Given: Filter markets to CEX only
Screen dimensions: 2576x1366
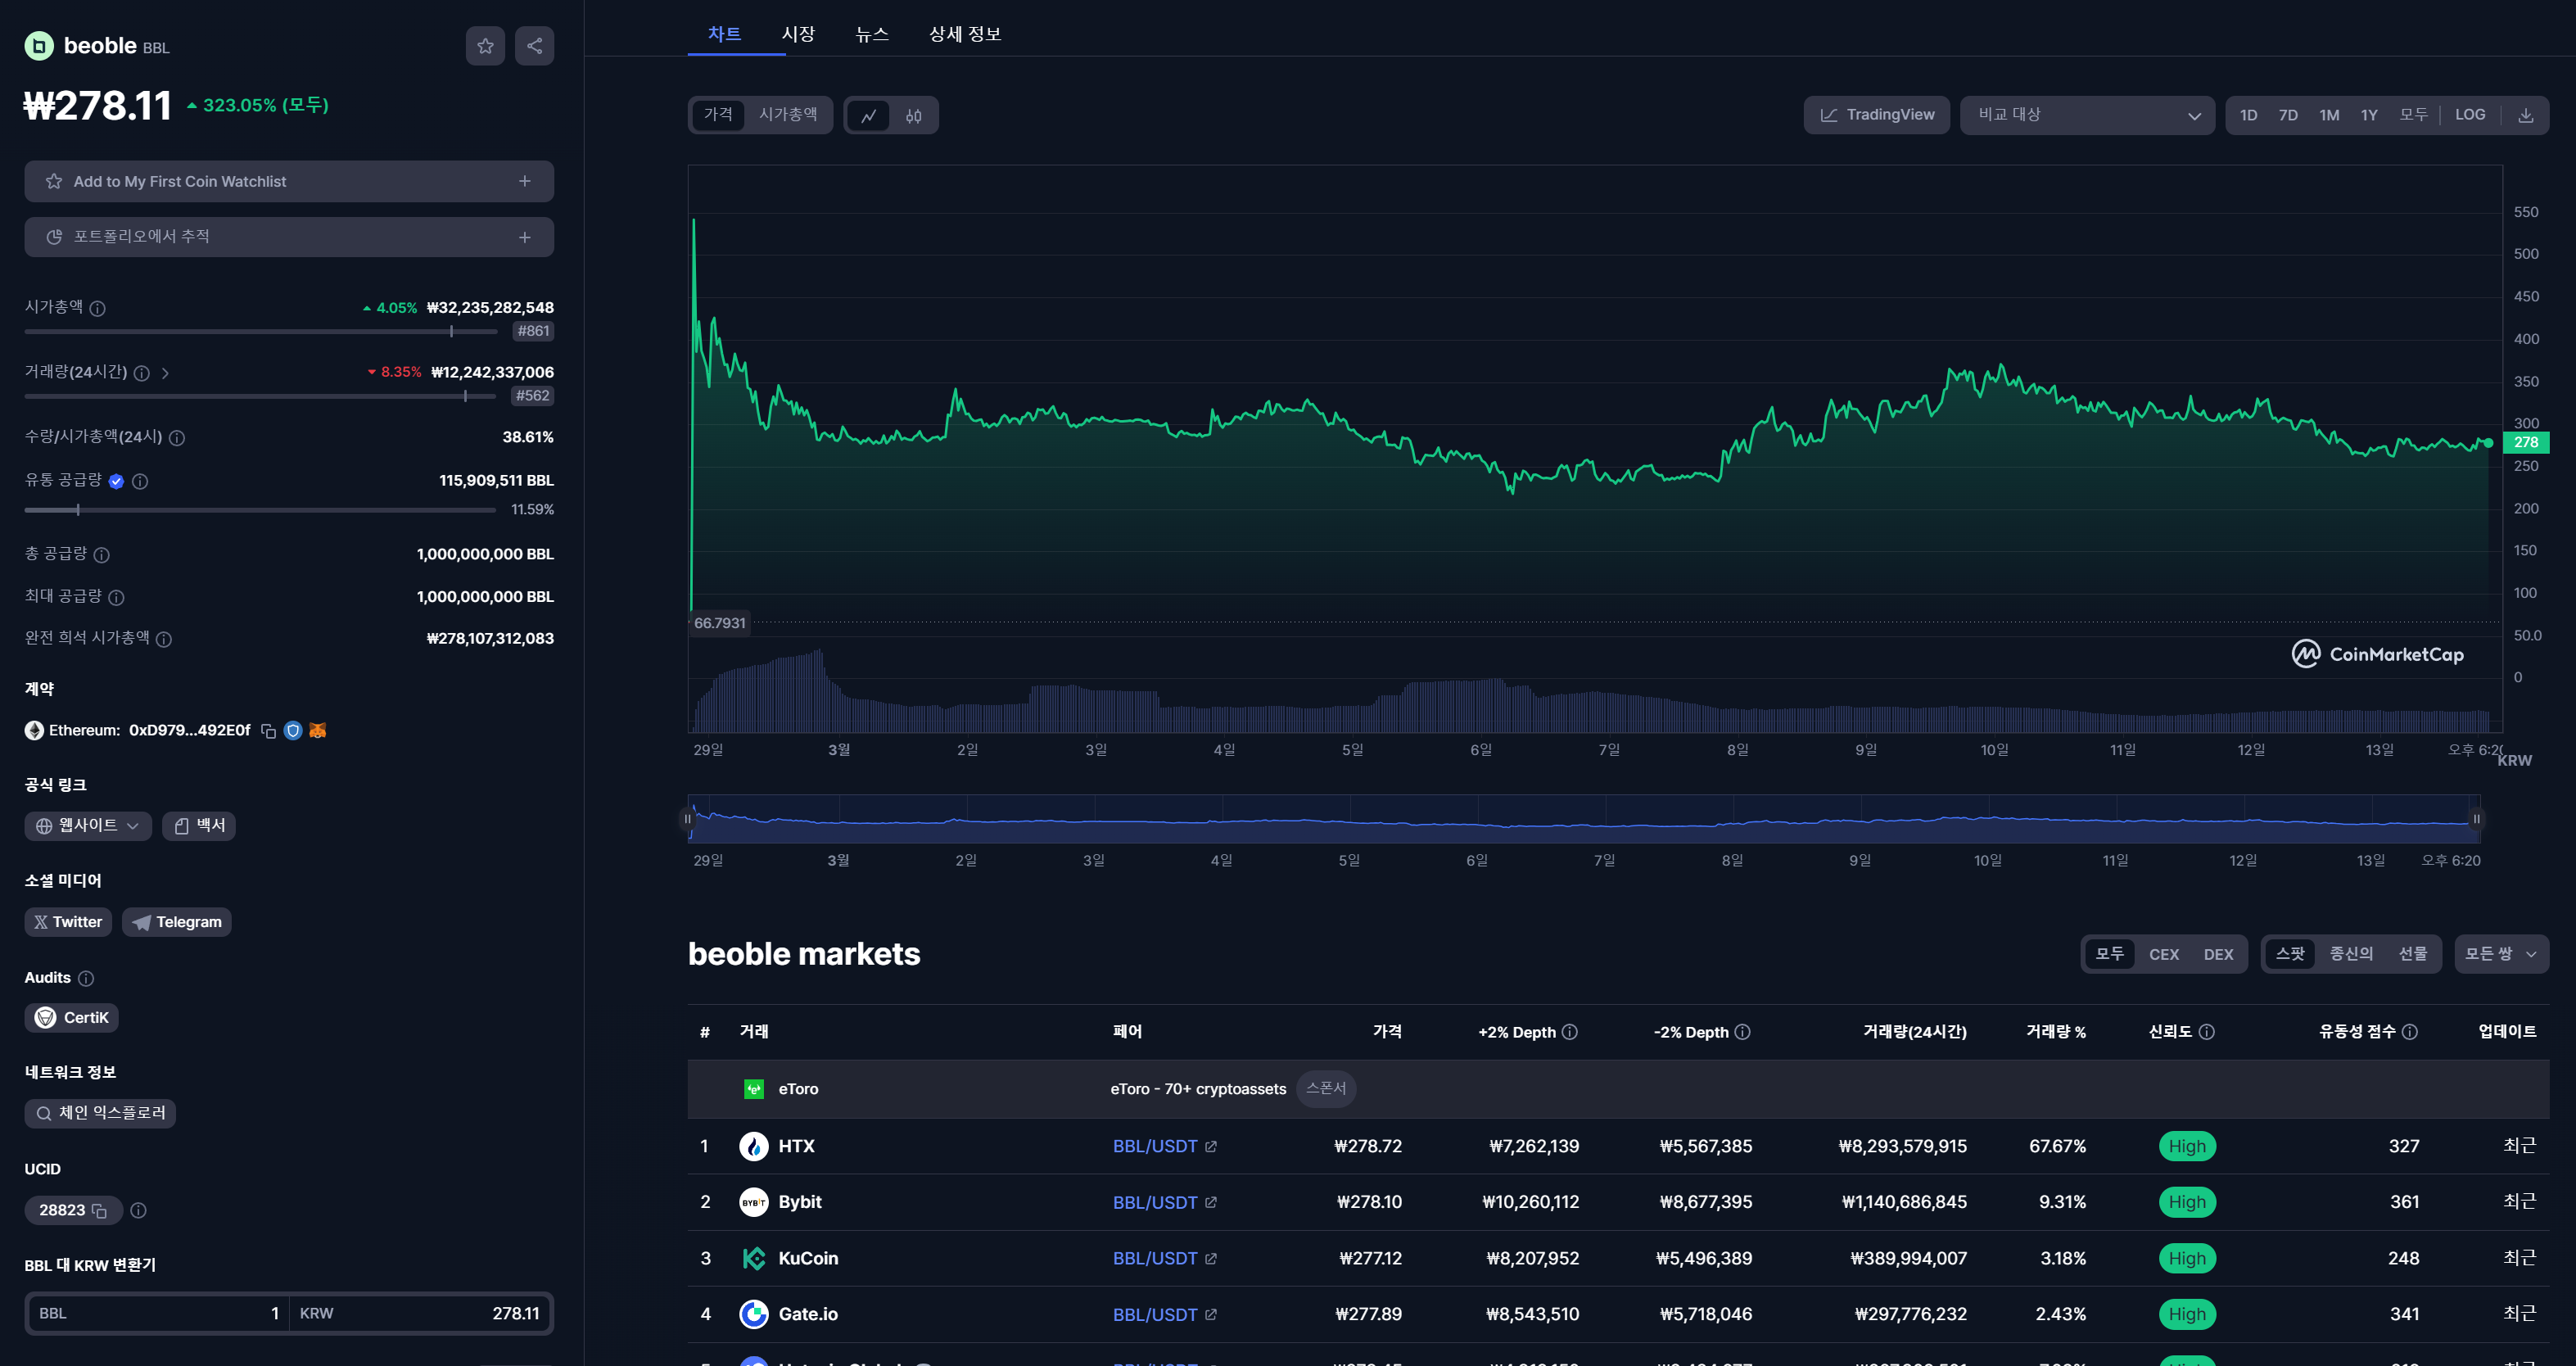Looking at the screenshot, I should tap(2163, 955).
